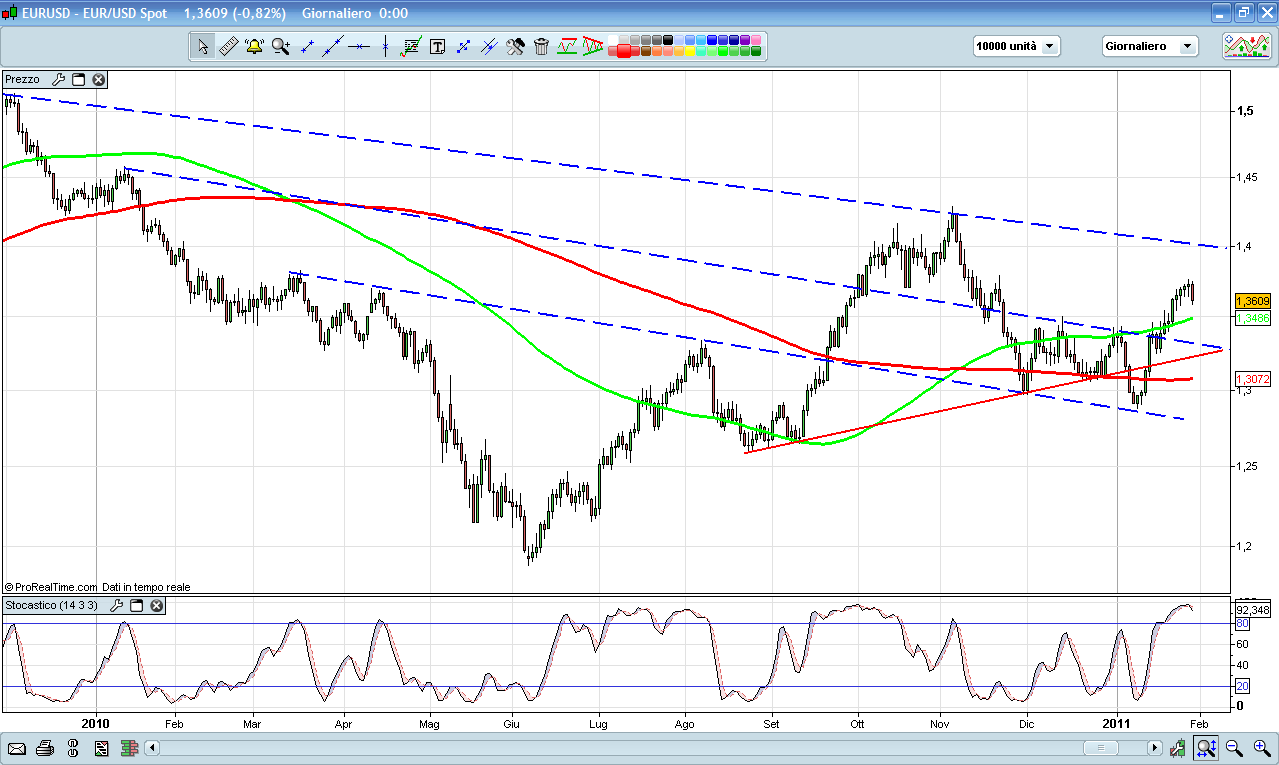Open the 10000 unità dropdown
The width and height of the screenshot is (1279, 765).
click(1016, 46)
